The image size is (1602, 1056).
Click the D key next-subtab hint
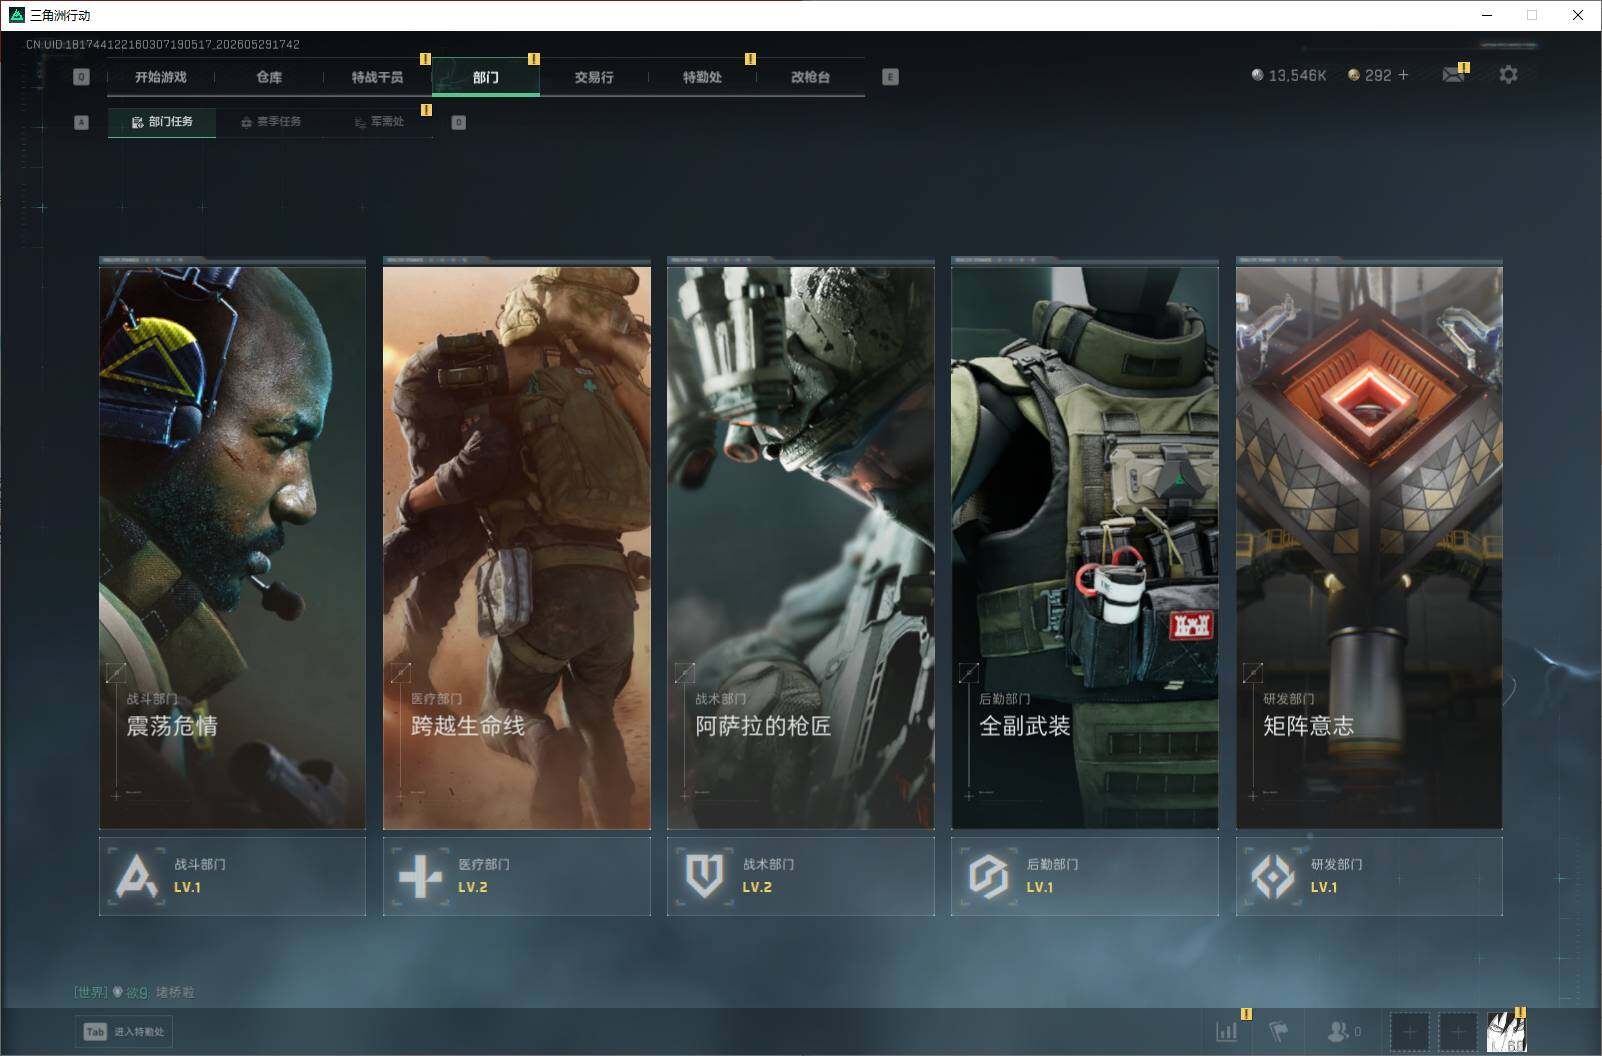pos(459,122)
